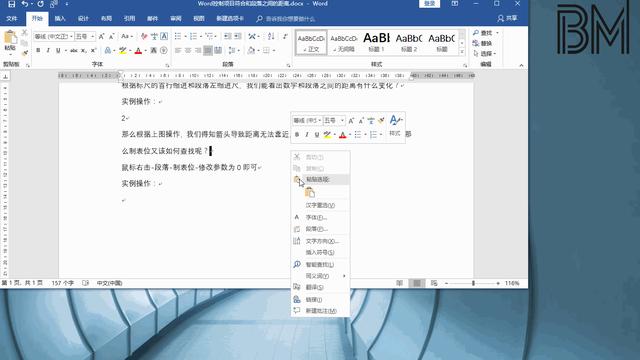The height and width of the screenshot is (360, 640).
Task: Click the phonetic guide icon in ribbon
Action: pyautogui.click(x=154, y=36)
